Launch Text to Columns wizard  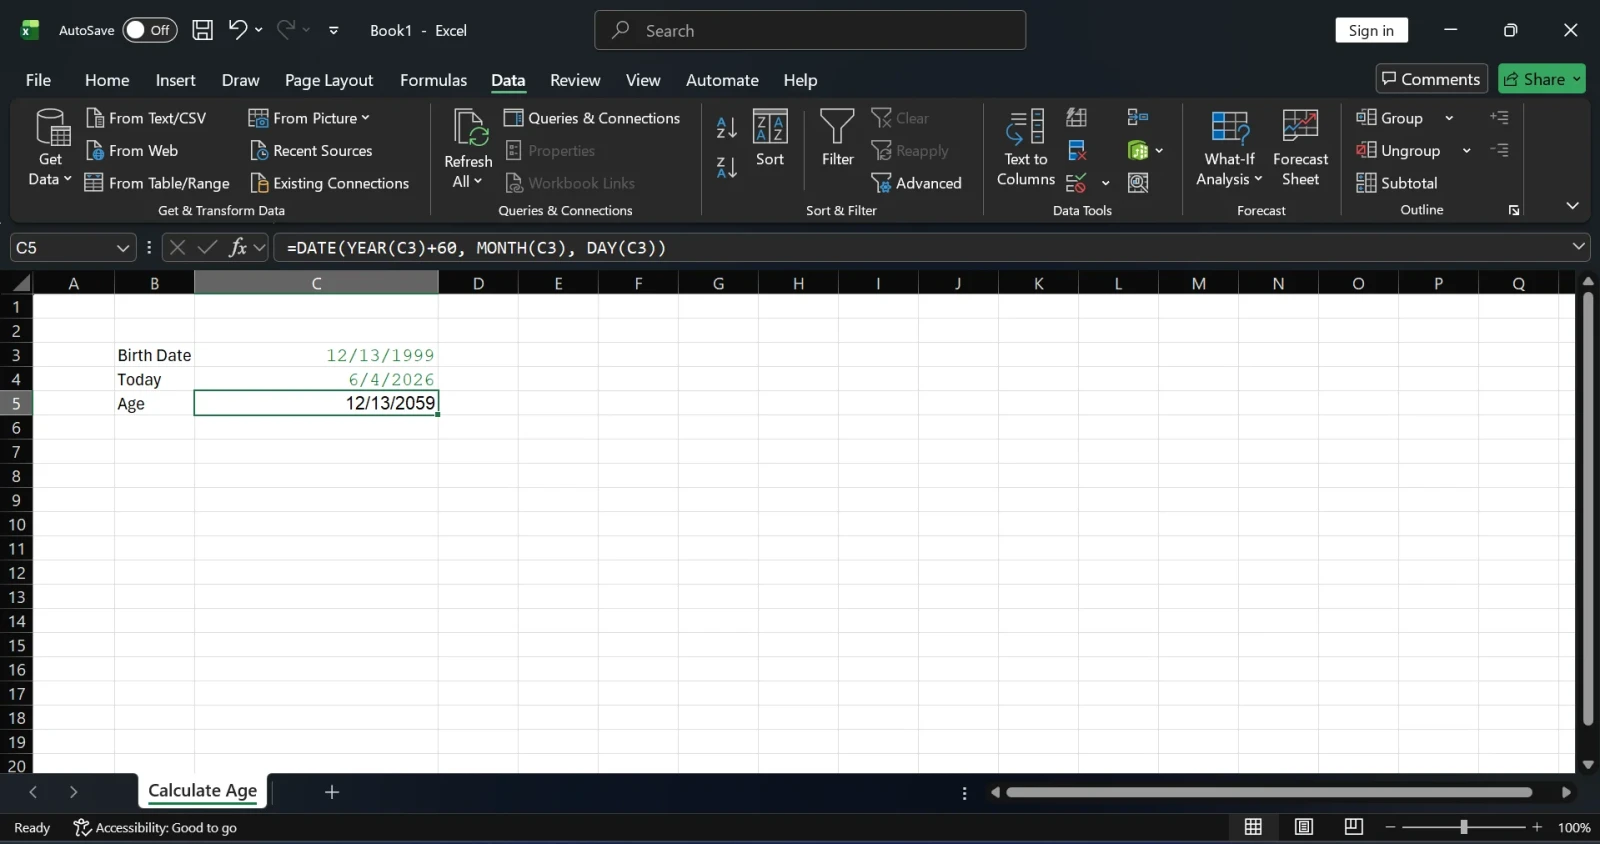[1026, 147]
